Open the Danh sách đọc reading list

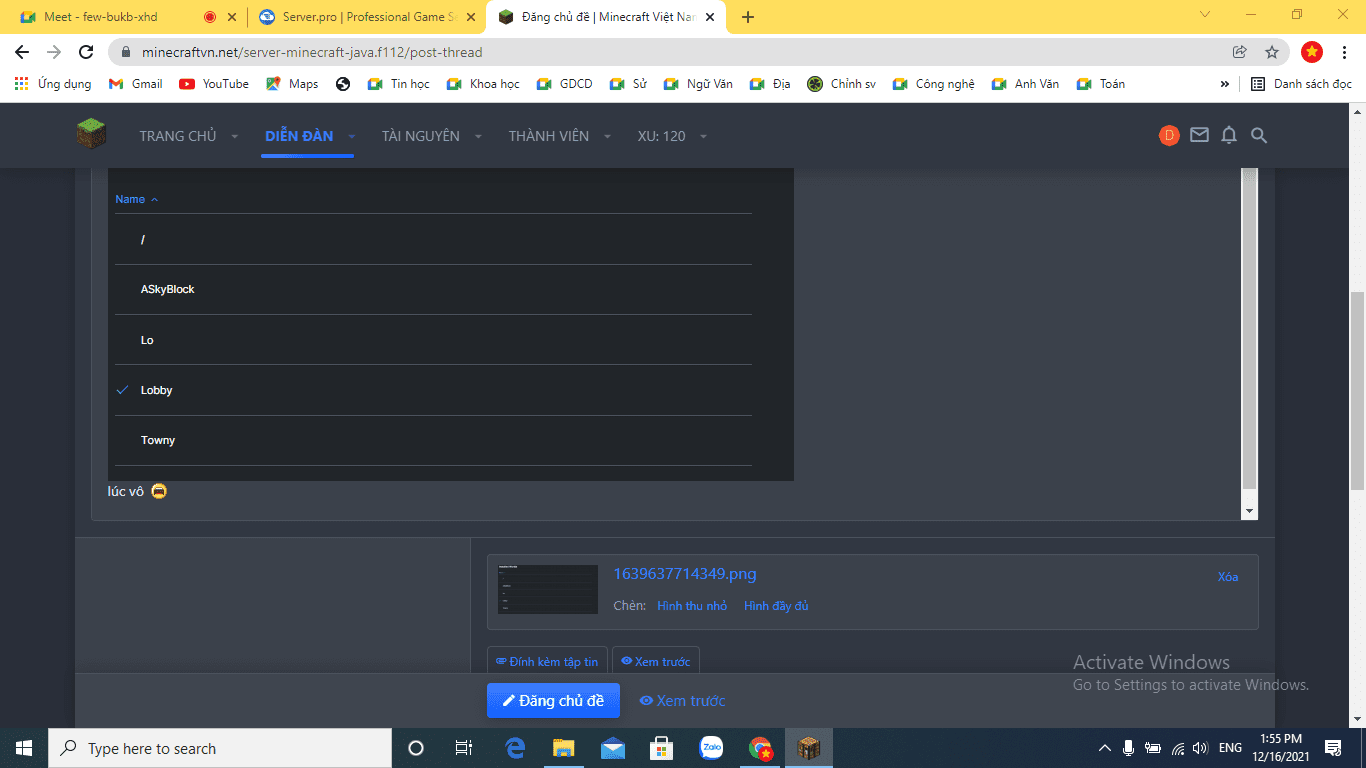pos(1301,84)
